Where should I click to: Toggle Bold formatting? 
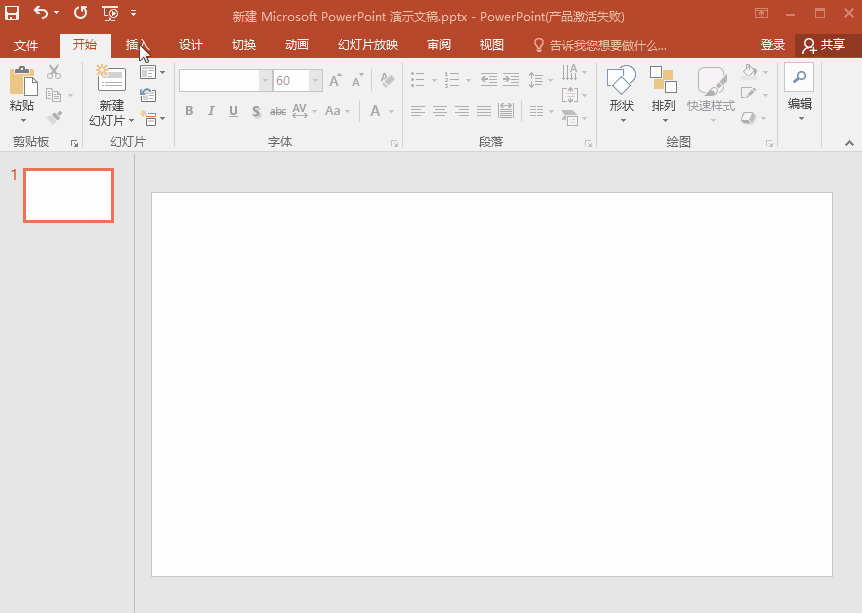[x=189, y=111]
